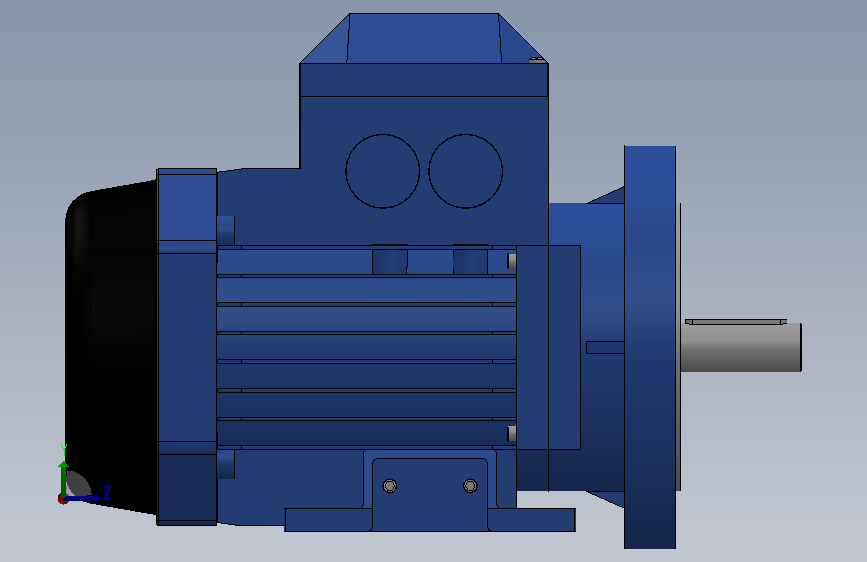Select the motor foot base plate
867x562 pixels.
[430, 520]
